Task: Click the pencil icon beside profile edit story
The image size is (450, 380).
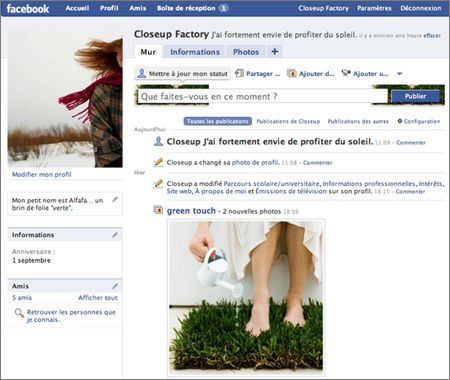Action: point(158,184)
